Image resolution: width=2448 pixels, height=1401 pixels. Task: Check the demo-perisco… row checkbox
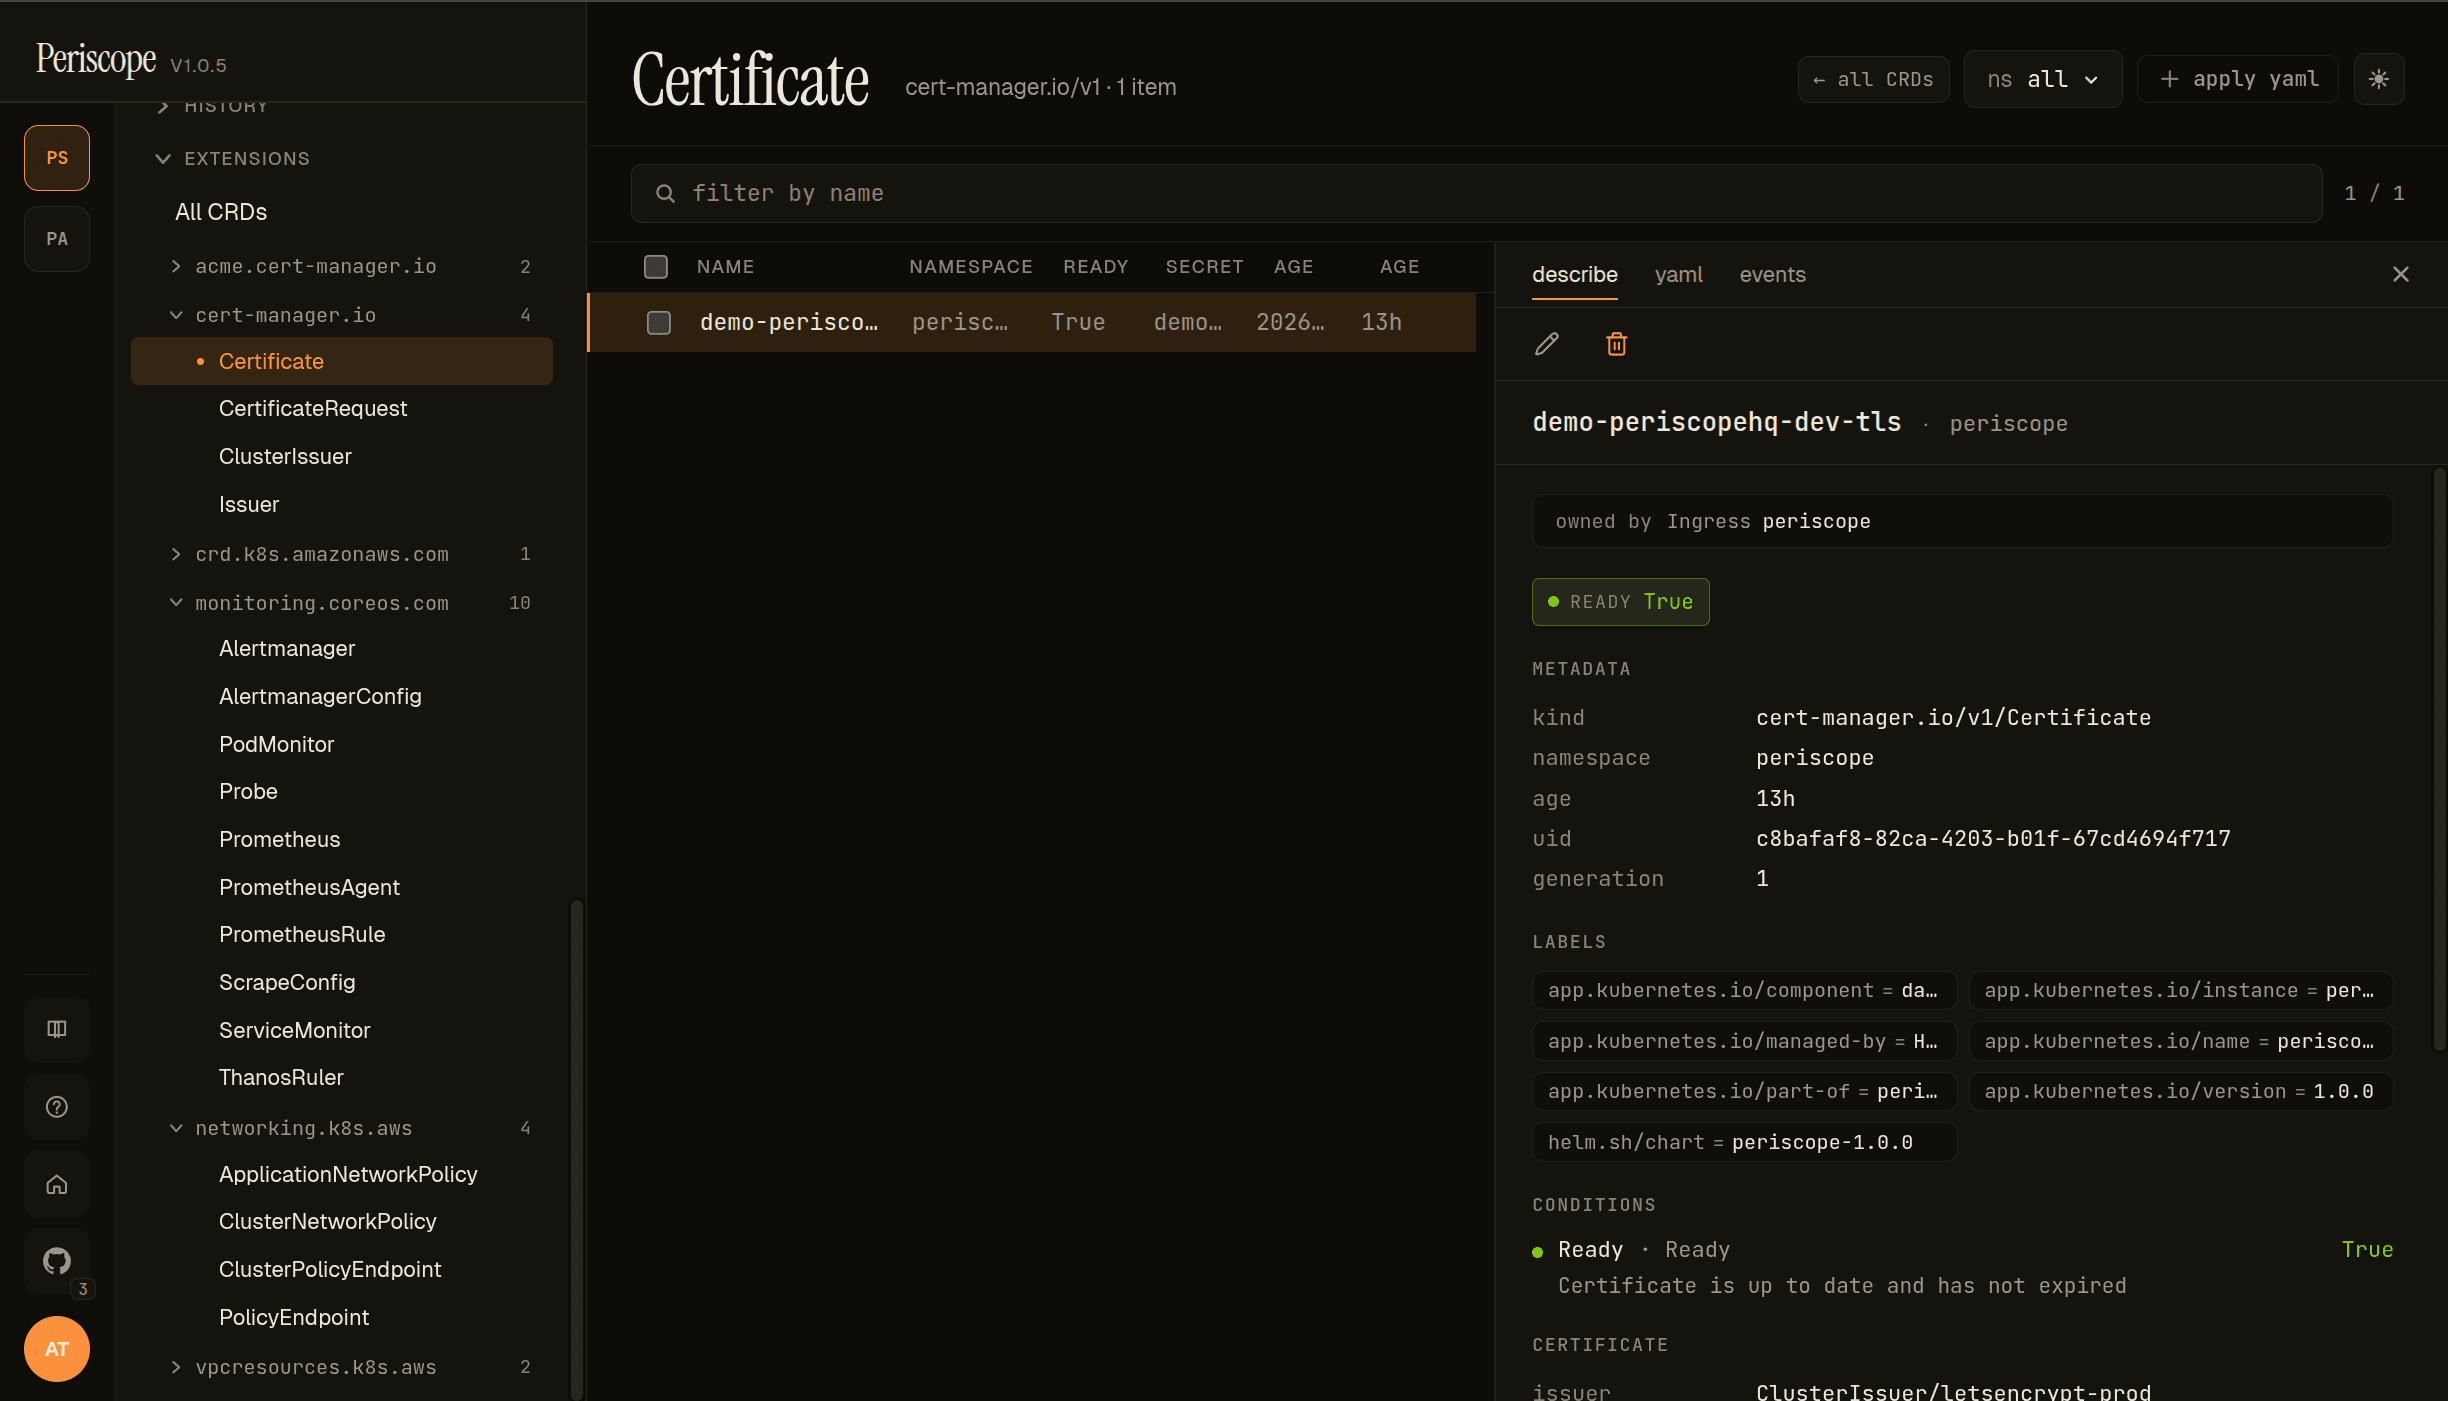pos(659,322)
